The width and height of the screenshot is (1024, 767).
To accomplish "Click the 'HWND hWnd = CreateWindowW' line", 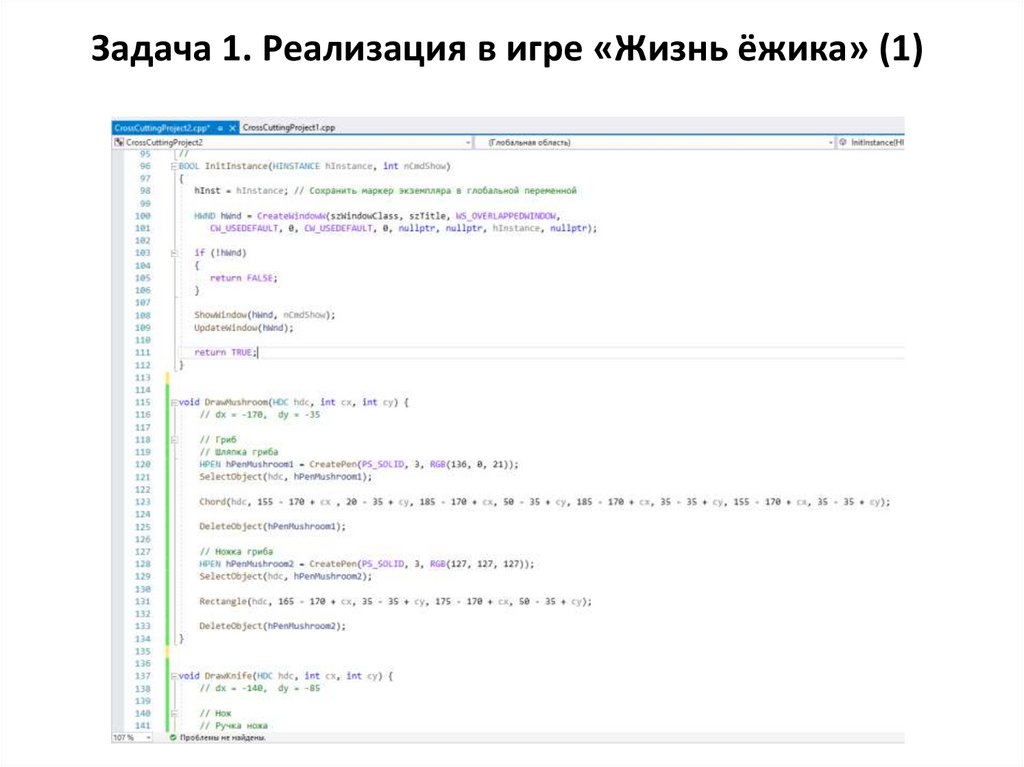I will pos(377,216).
